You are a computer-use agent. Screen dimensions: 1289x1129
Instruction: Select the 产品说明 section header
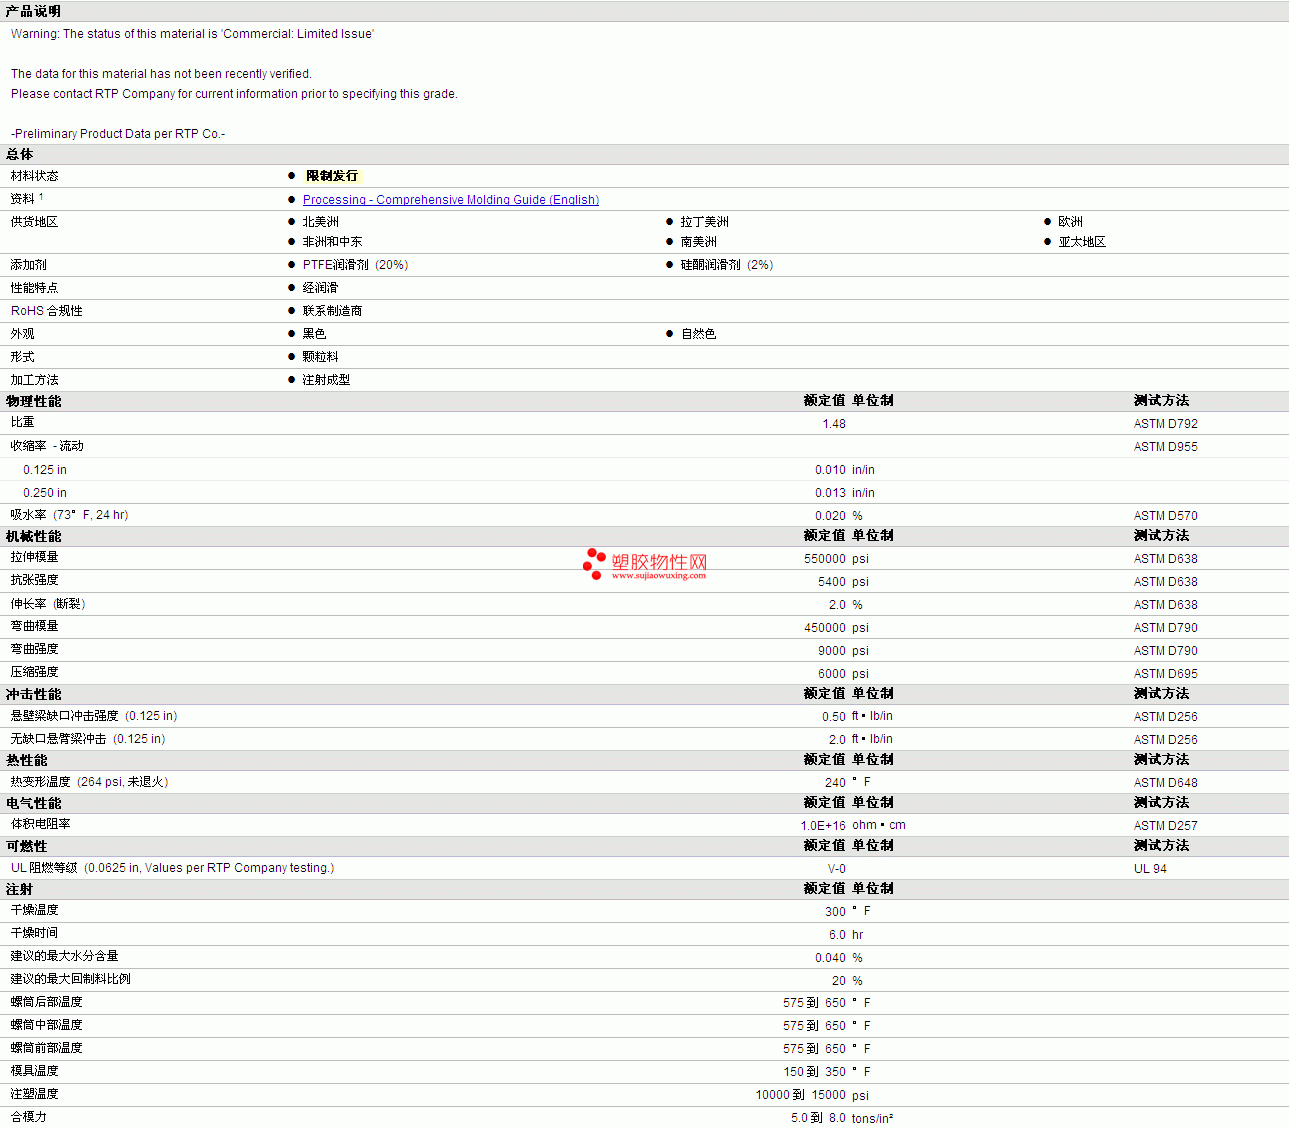[x=33, y=11]
